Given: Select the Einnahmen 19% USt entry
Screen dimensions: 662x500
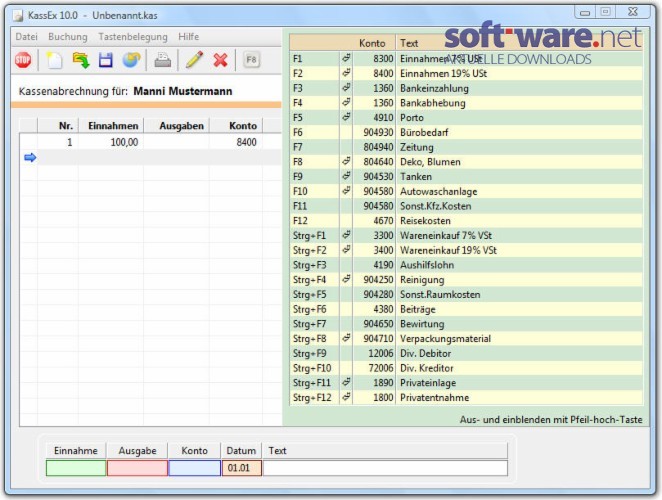Looking at the screenshot, I should [x=466, y=73].
